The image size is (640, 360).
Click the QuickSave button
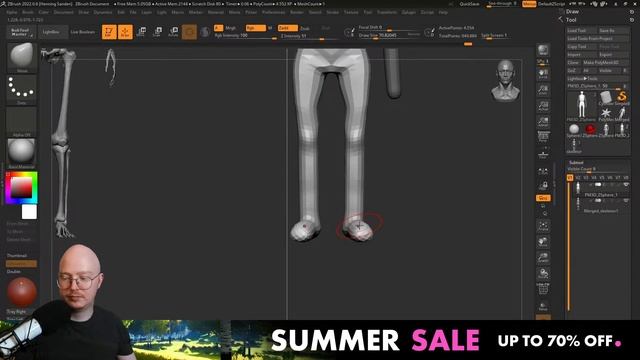click(x=469, y=4)
